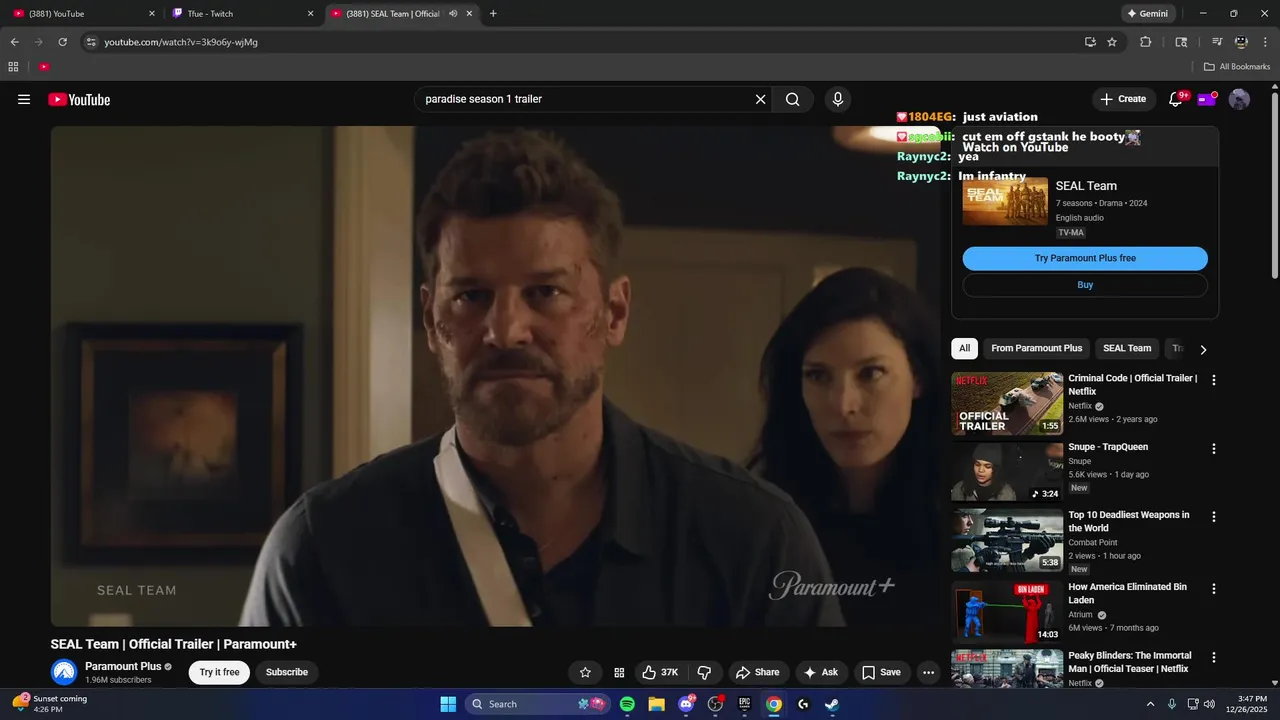Click Try Paramount Plus free button

click(1085, 258)
